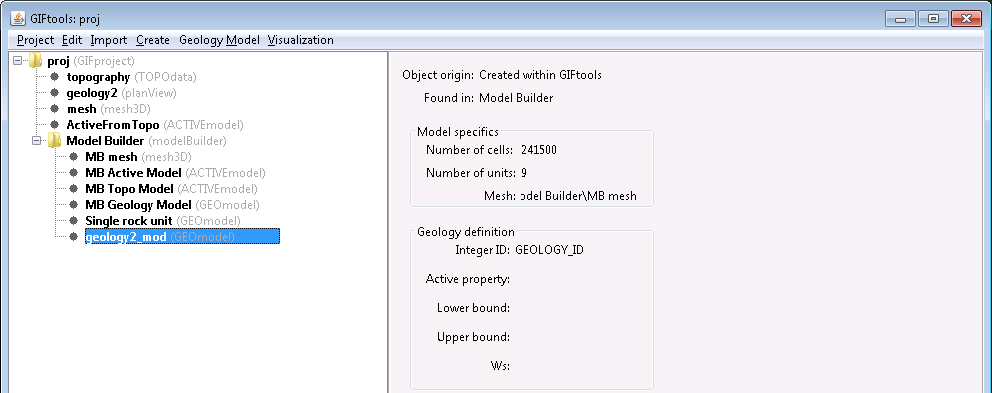This screenshot has width=992, height=393.
Task: Open the Edit menu
Action: pyautogui.click(x=72, y=40)
